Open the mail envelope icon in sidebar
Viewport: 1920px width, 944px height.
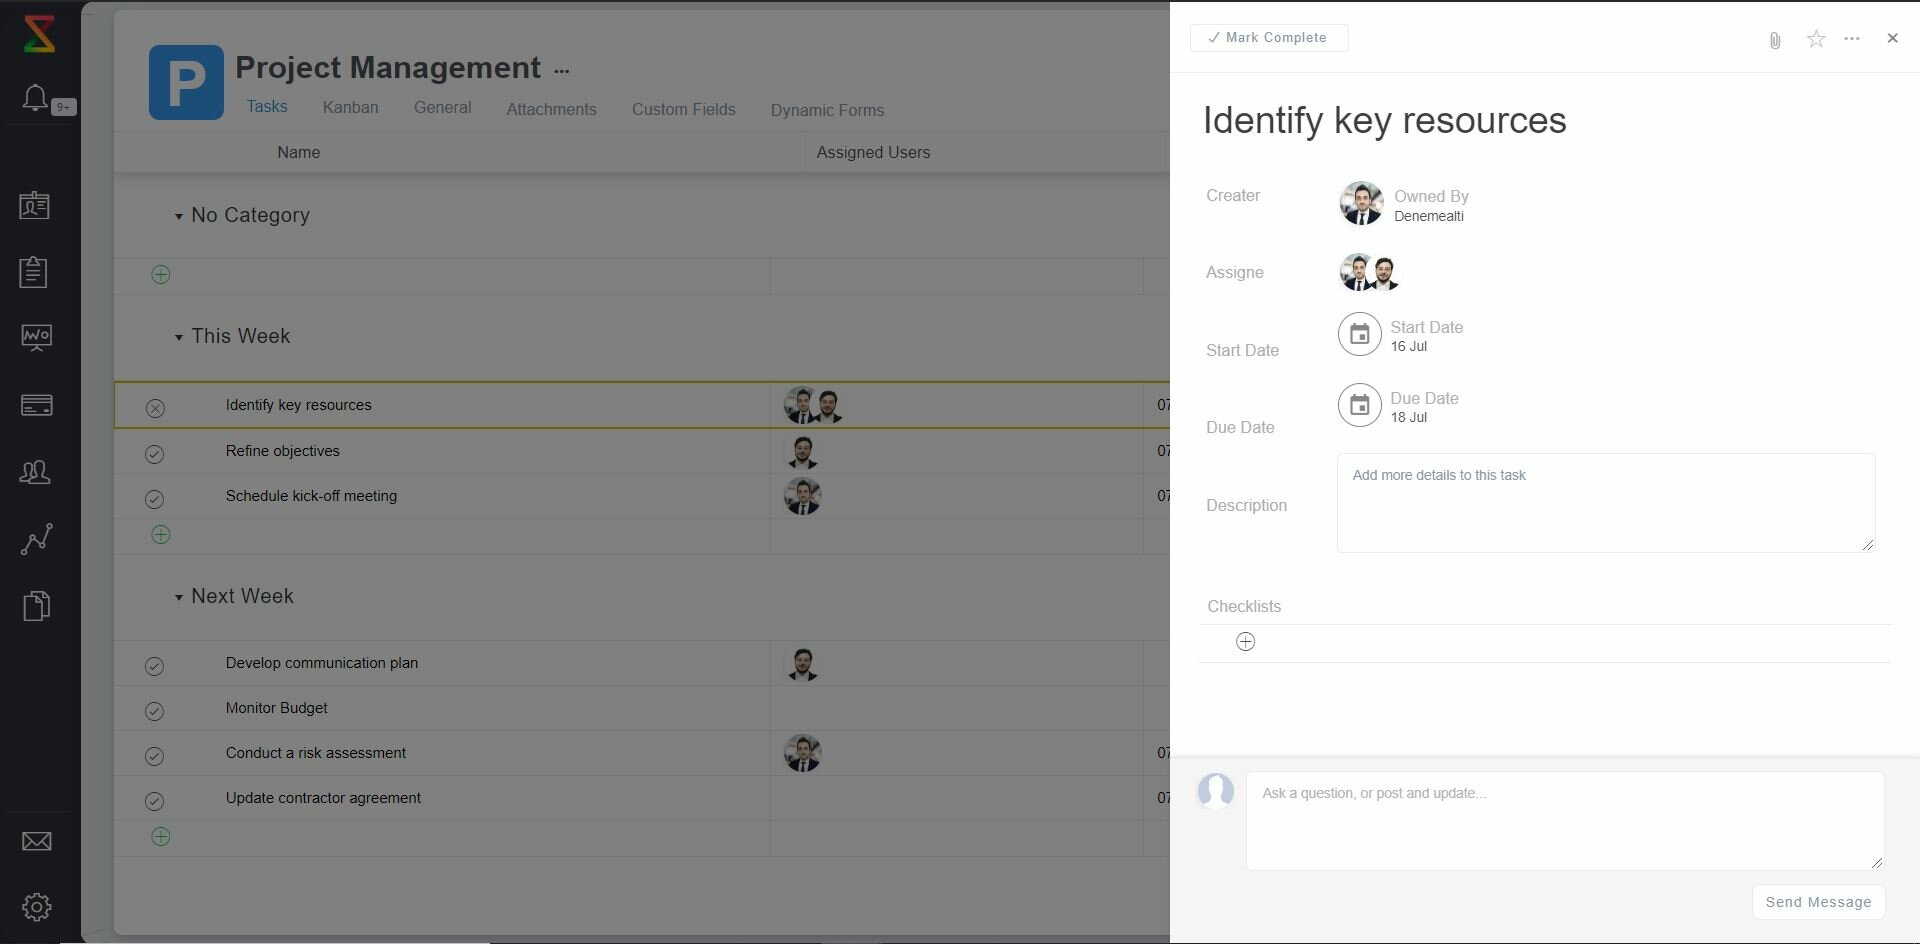pyautogui.click(x=37, y=842)
